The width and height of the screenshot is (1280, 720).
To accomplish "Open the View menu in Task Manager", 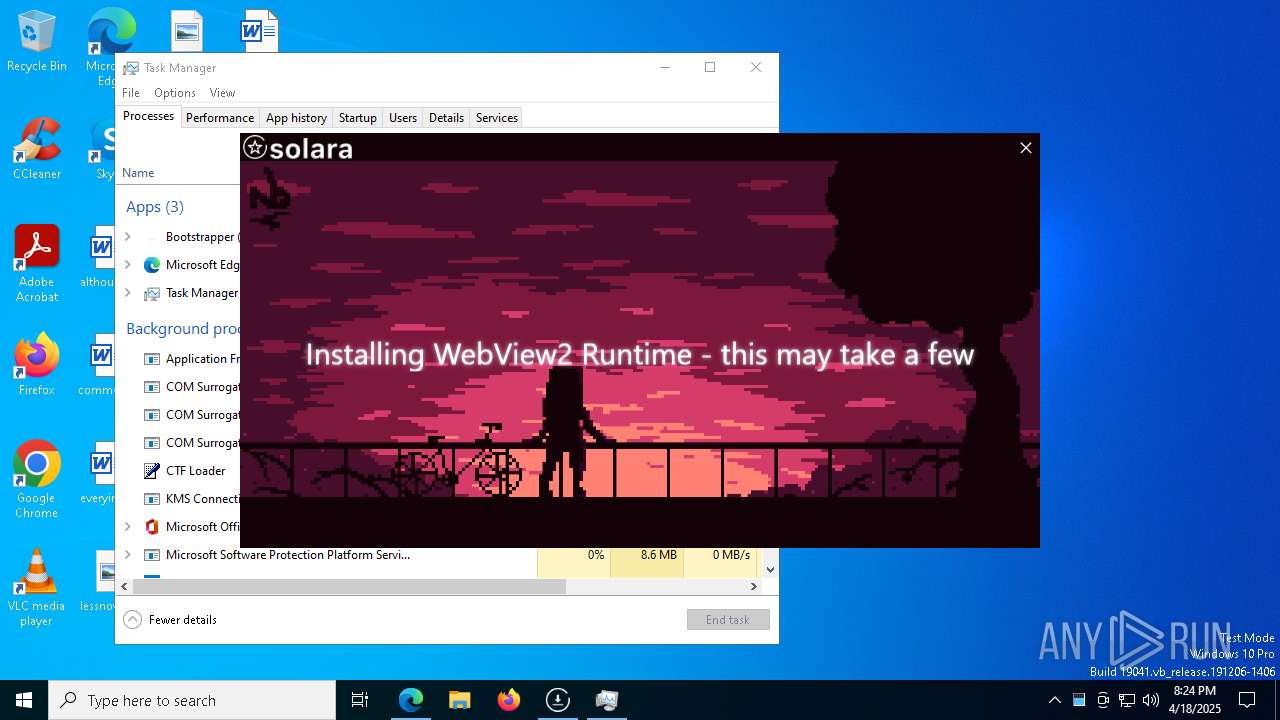I will (x=222, y=93).
